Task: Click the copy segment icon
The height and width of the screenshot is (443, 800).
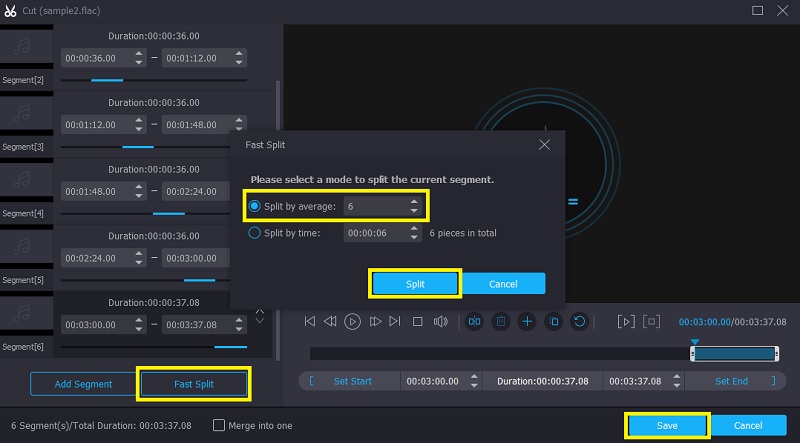Action: [553, 322]
